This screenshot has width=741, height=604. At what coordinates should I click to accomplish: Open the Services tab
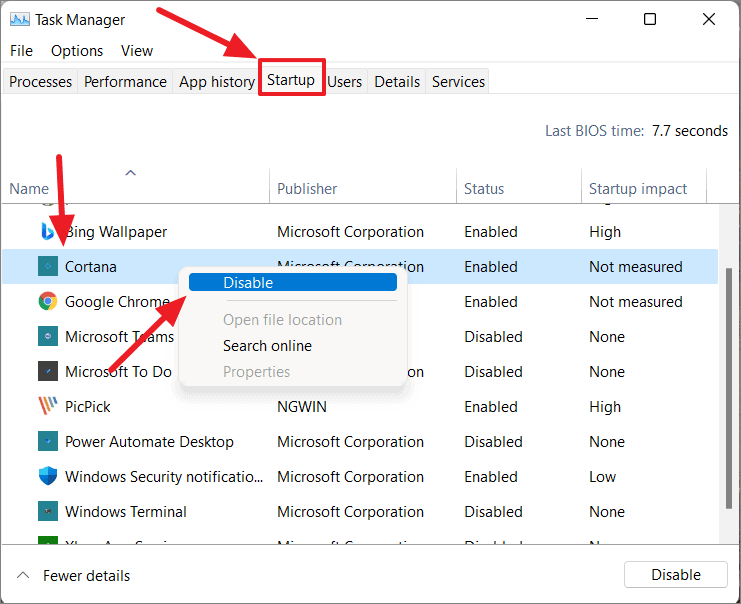coord(458,82)
